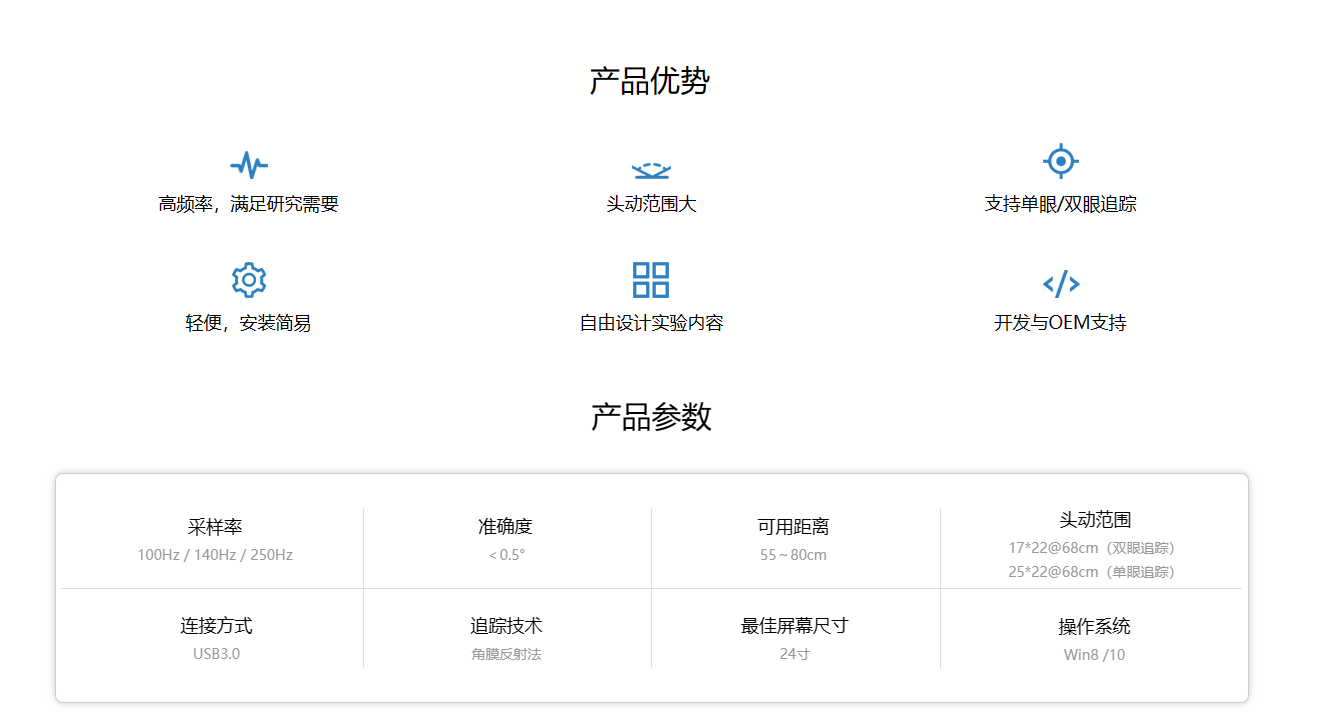Click the crosshair target eye-tracking icon
The image size is (1336, 728).
point(1060,161)
